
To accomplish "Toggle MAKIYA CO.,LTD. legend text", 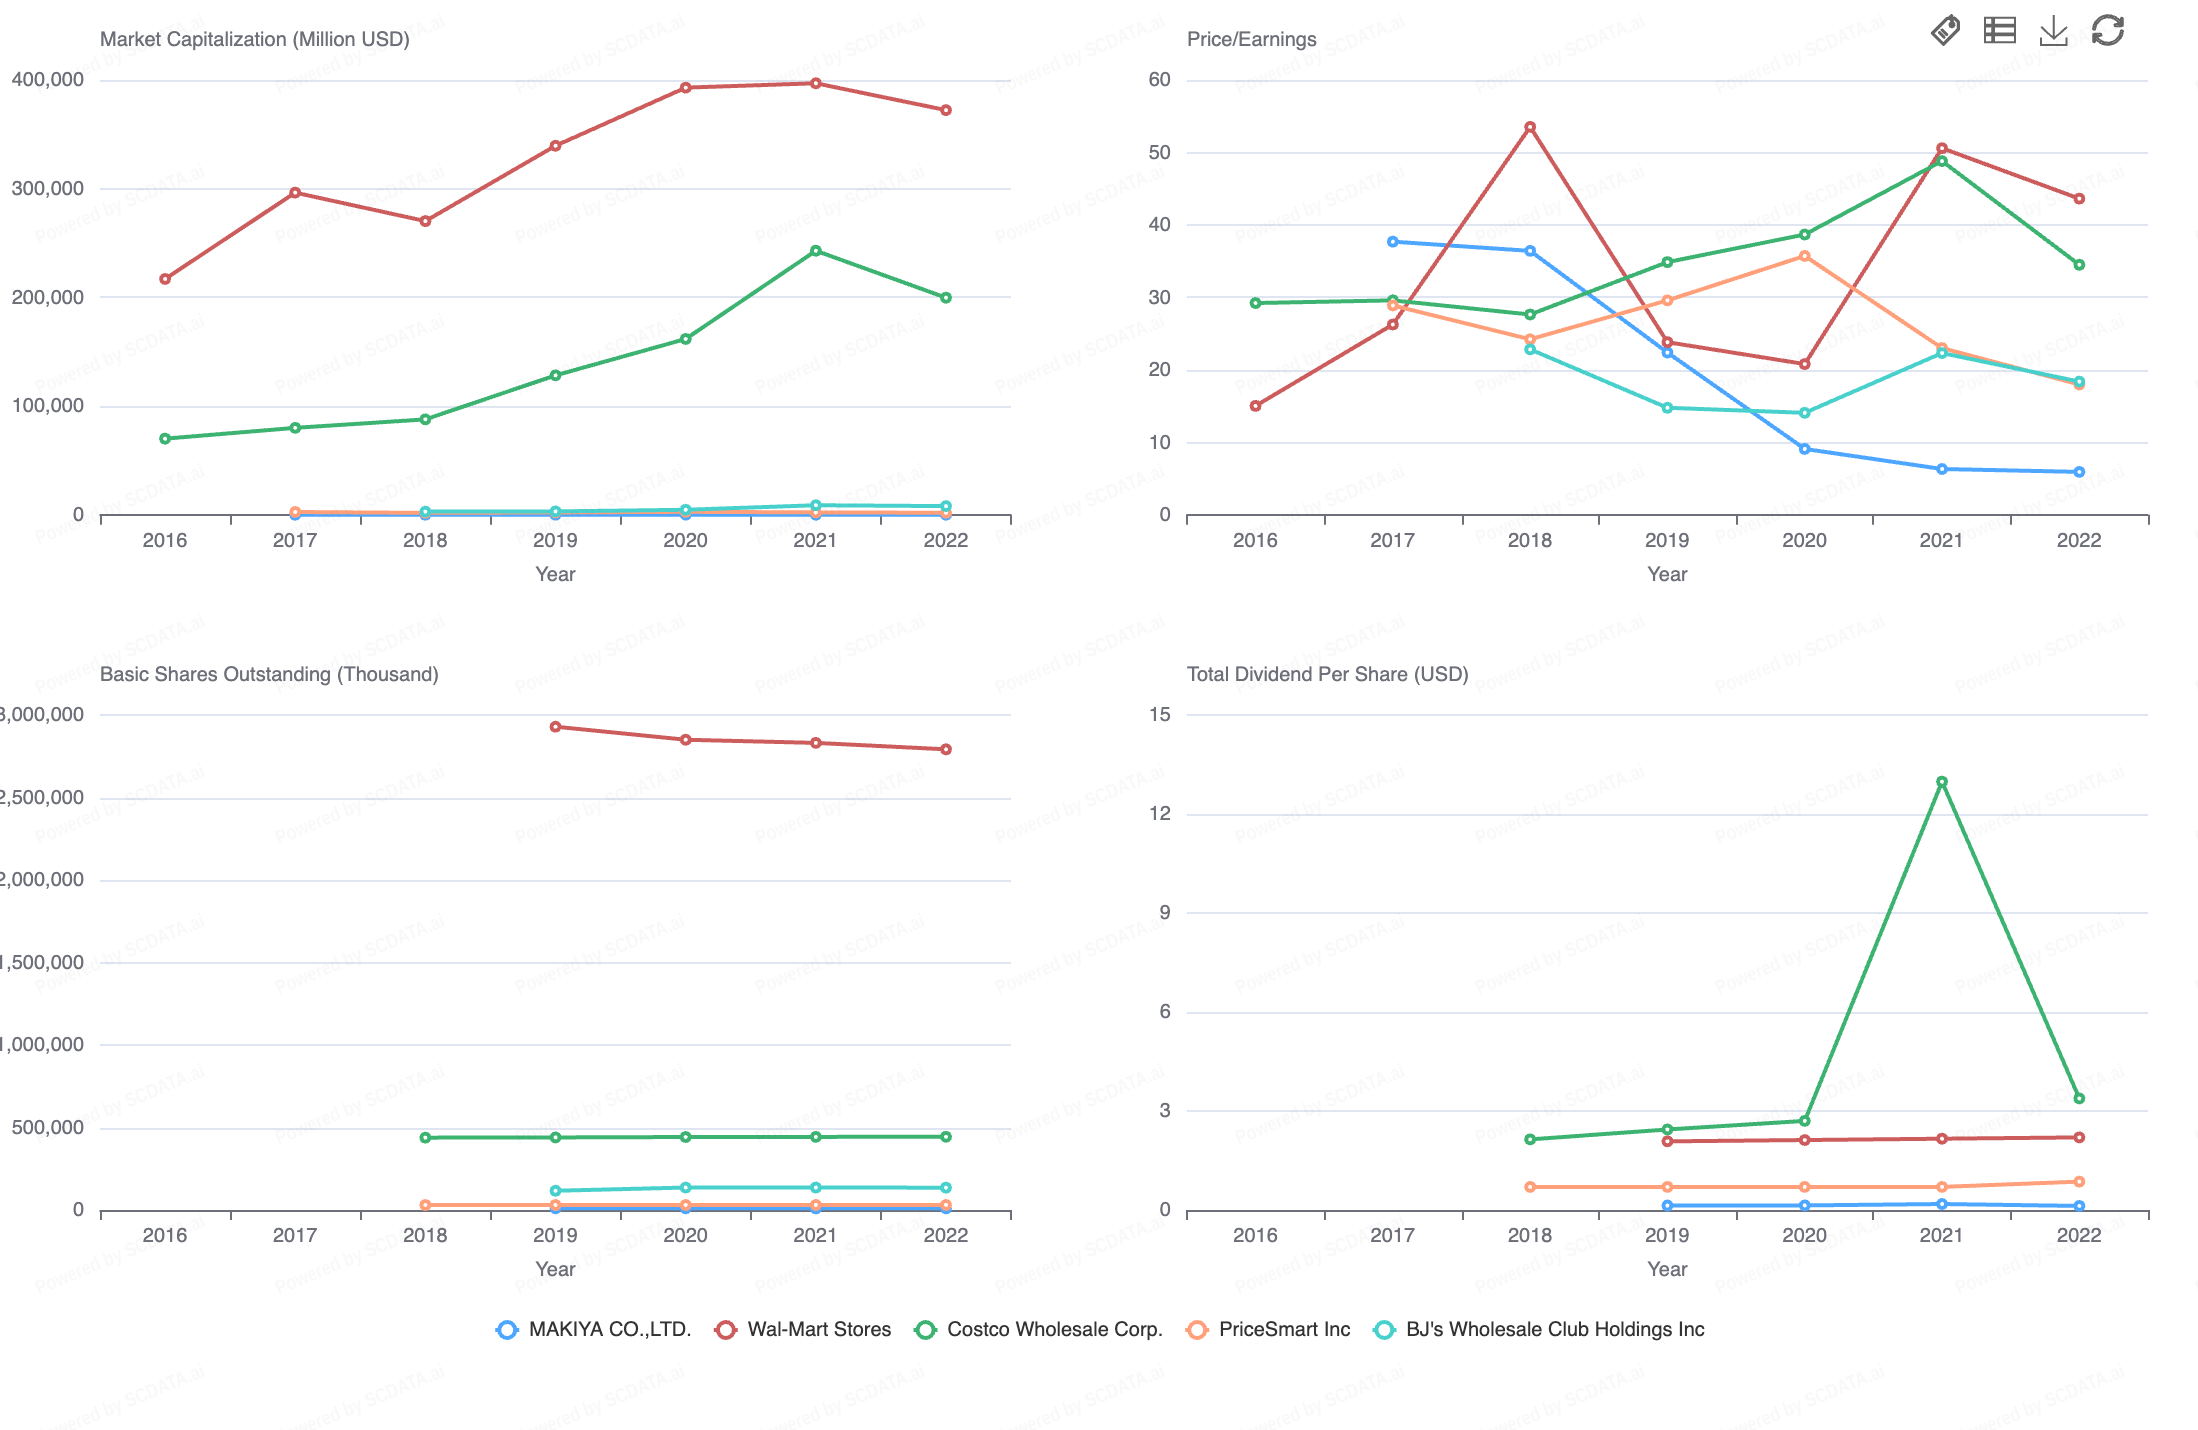I will (609, 1330).
